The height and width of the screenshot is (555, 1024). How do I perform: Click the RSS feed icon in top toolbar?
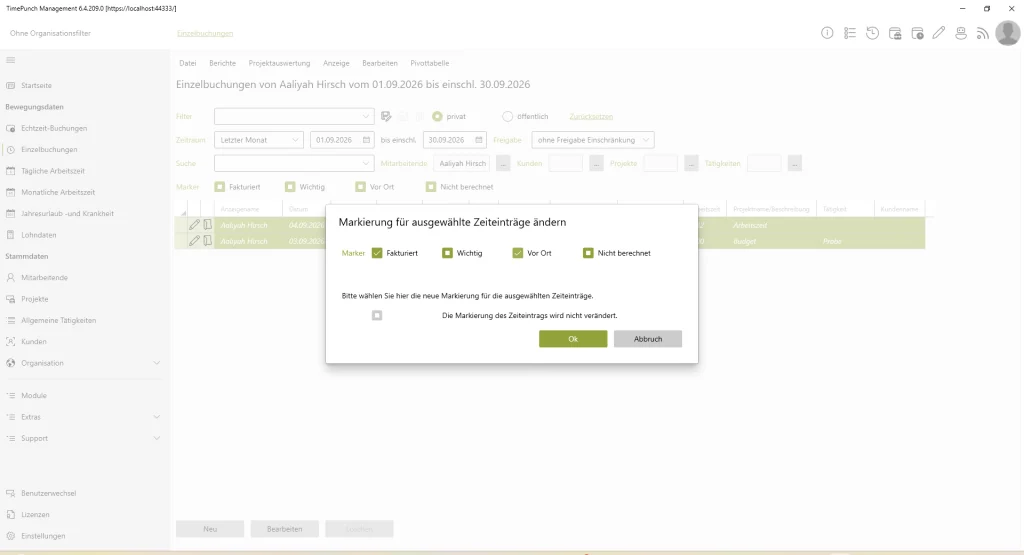pos(982,33)
